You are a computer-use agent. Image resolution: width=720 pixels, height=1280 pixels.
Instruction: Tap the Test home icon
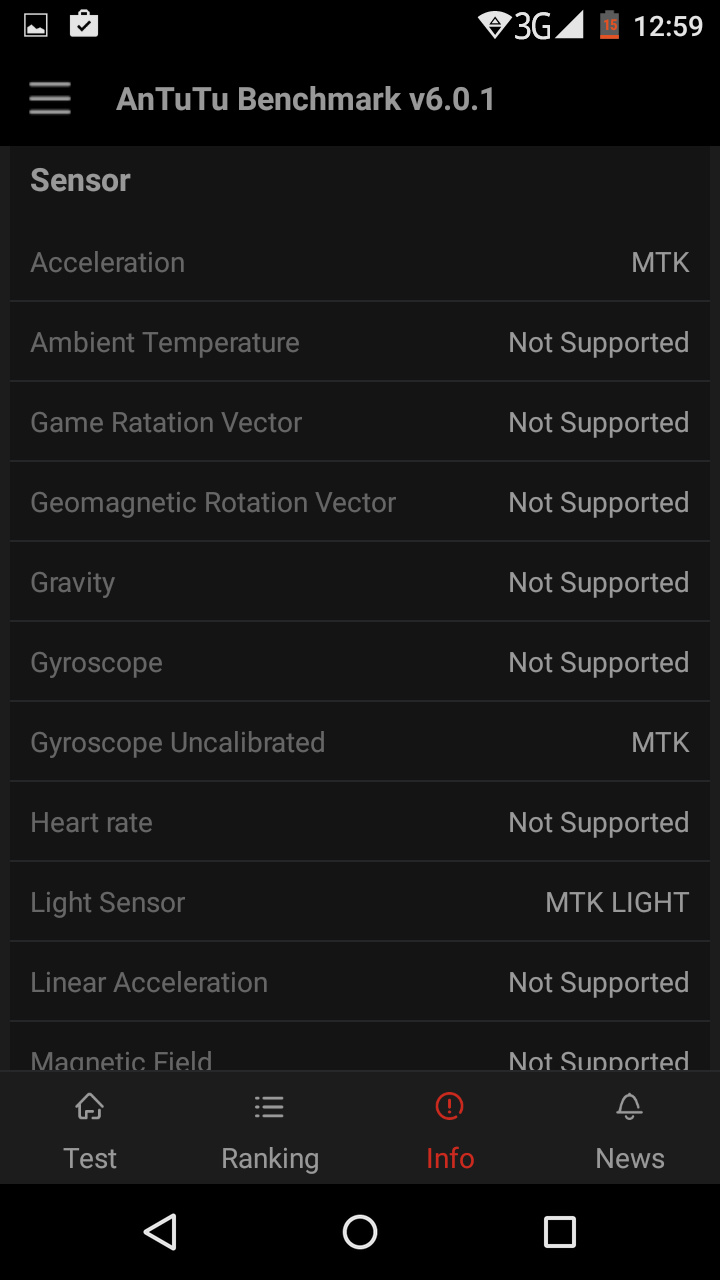click(90, 1107)
